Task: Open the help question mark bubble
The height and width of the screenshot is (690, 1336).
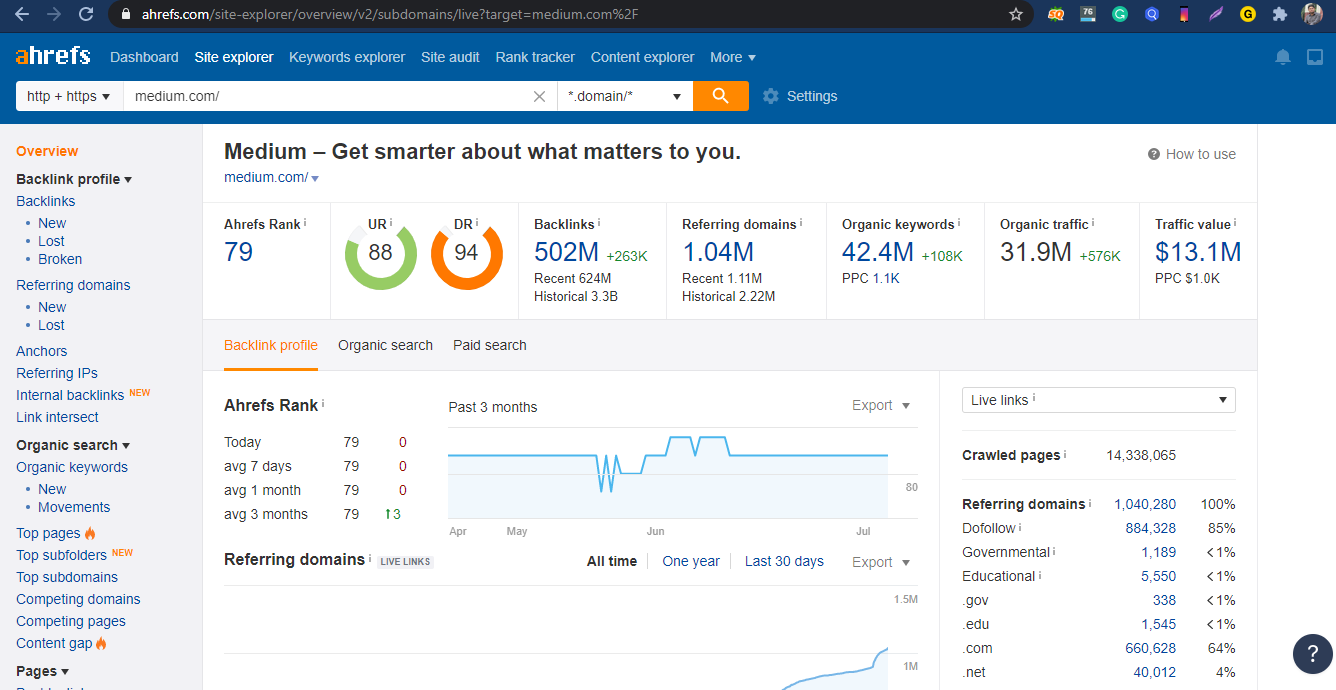Action: 1312,654
